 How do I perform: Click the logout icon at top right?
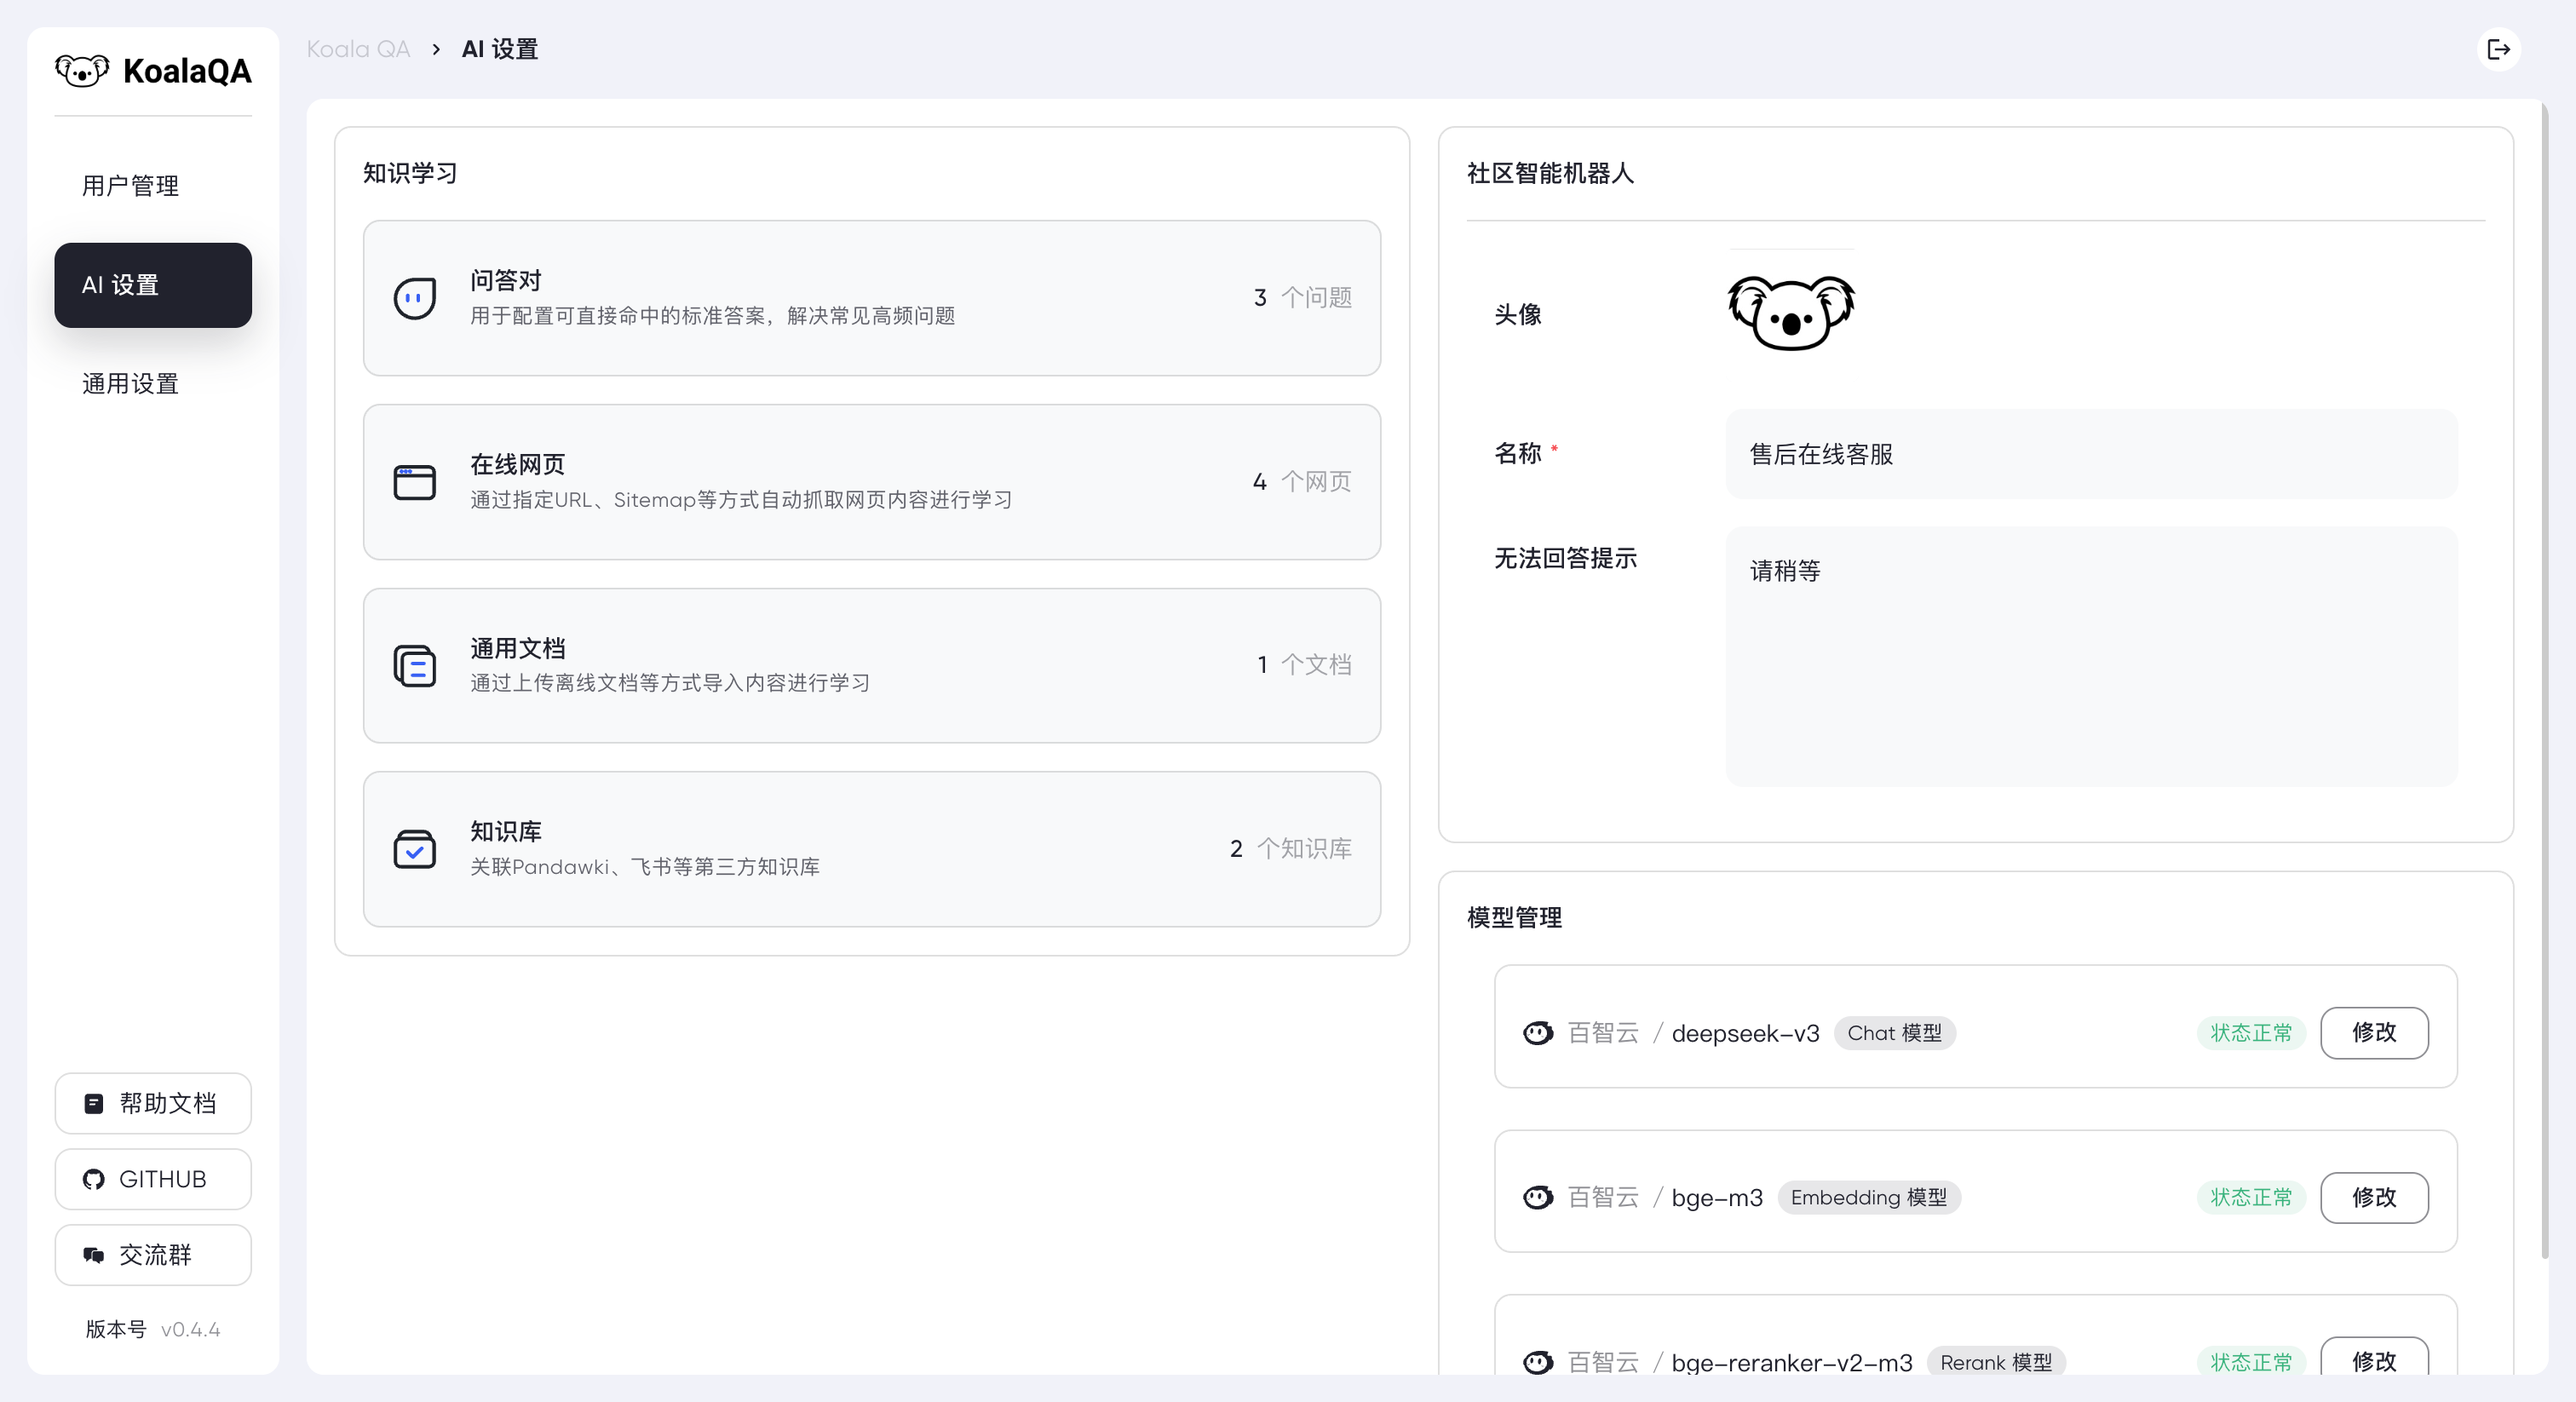(x=2498, y=49)
